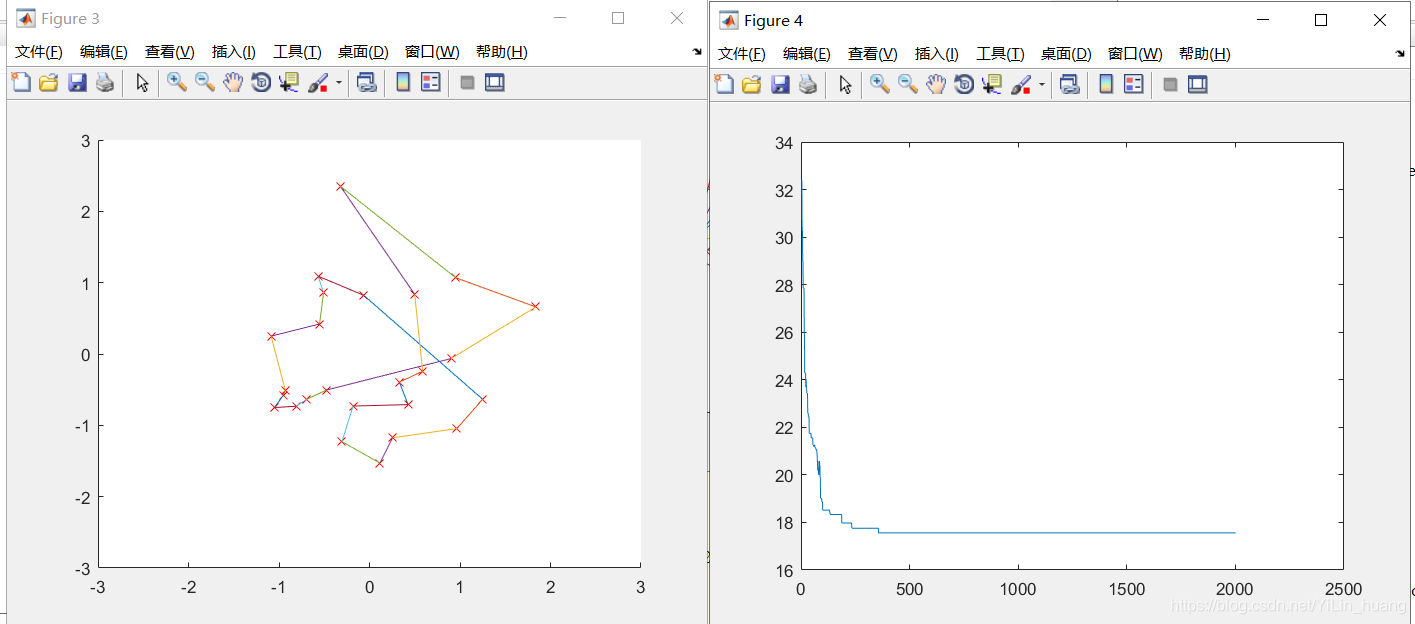1415x624 pixels.
Task: Click dock arrow in Figure 3 menu bar
Action: (x=696, y=51)
